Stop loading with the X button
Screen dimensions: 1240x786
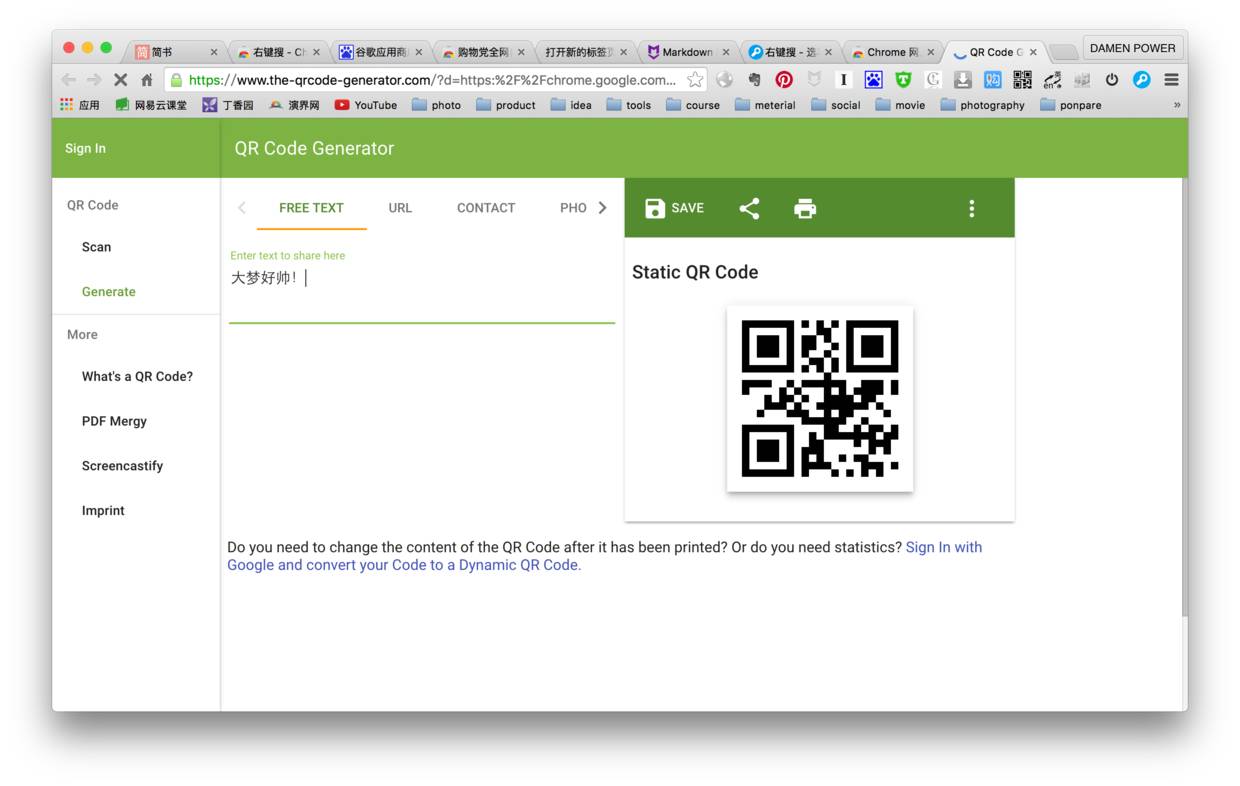pyautogui.click(x=120, y=80)
